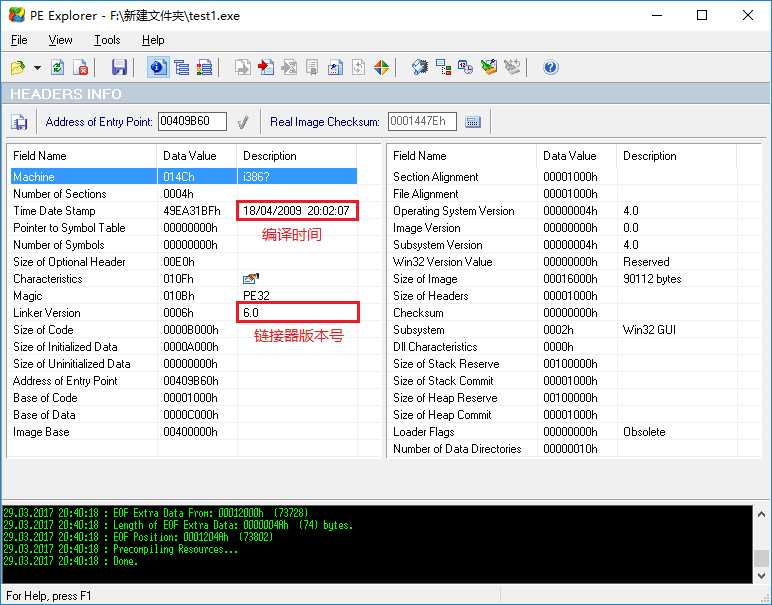This screenshot has width=772, height=605.
Task: Click the Address of Entry Point input field
Action: [x=193, y=122]
